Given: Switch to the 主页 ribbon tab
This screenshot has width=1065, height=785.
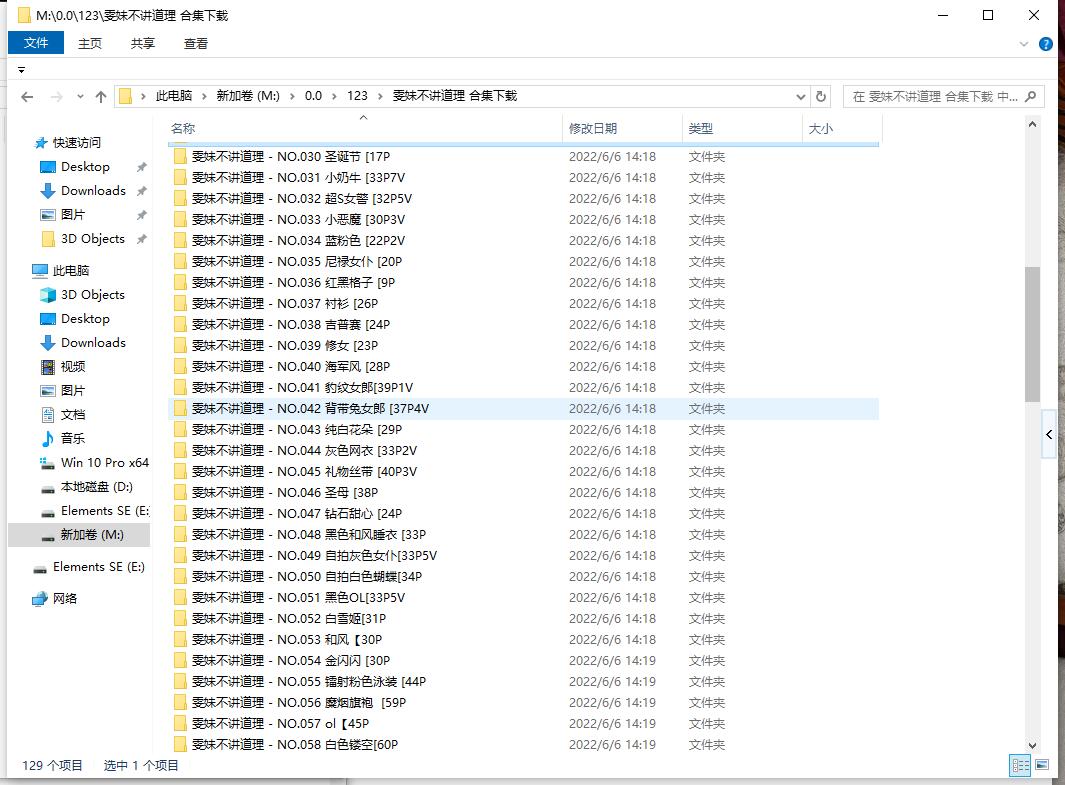Looking at the screenshot, I should [x=90, y=43].
